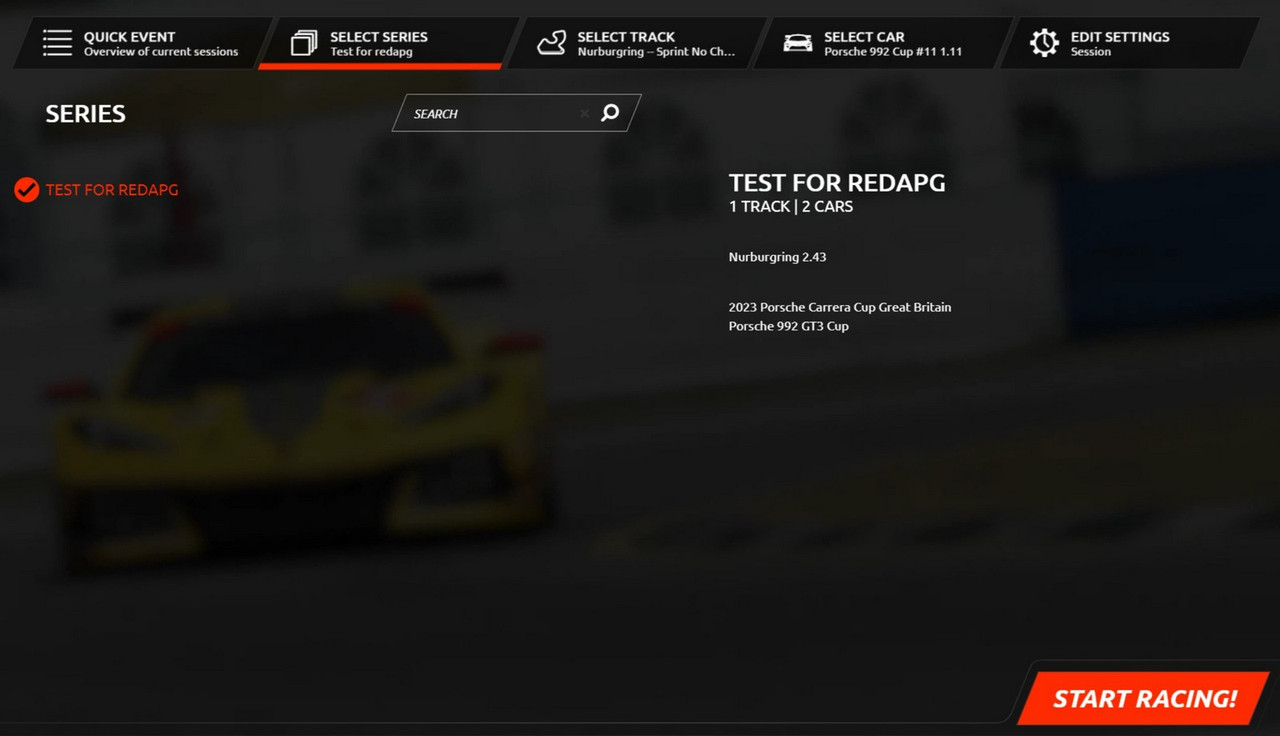
Task: Click the Nurburgring 2.43 track text
Action: click(777, 257)
